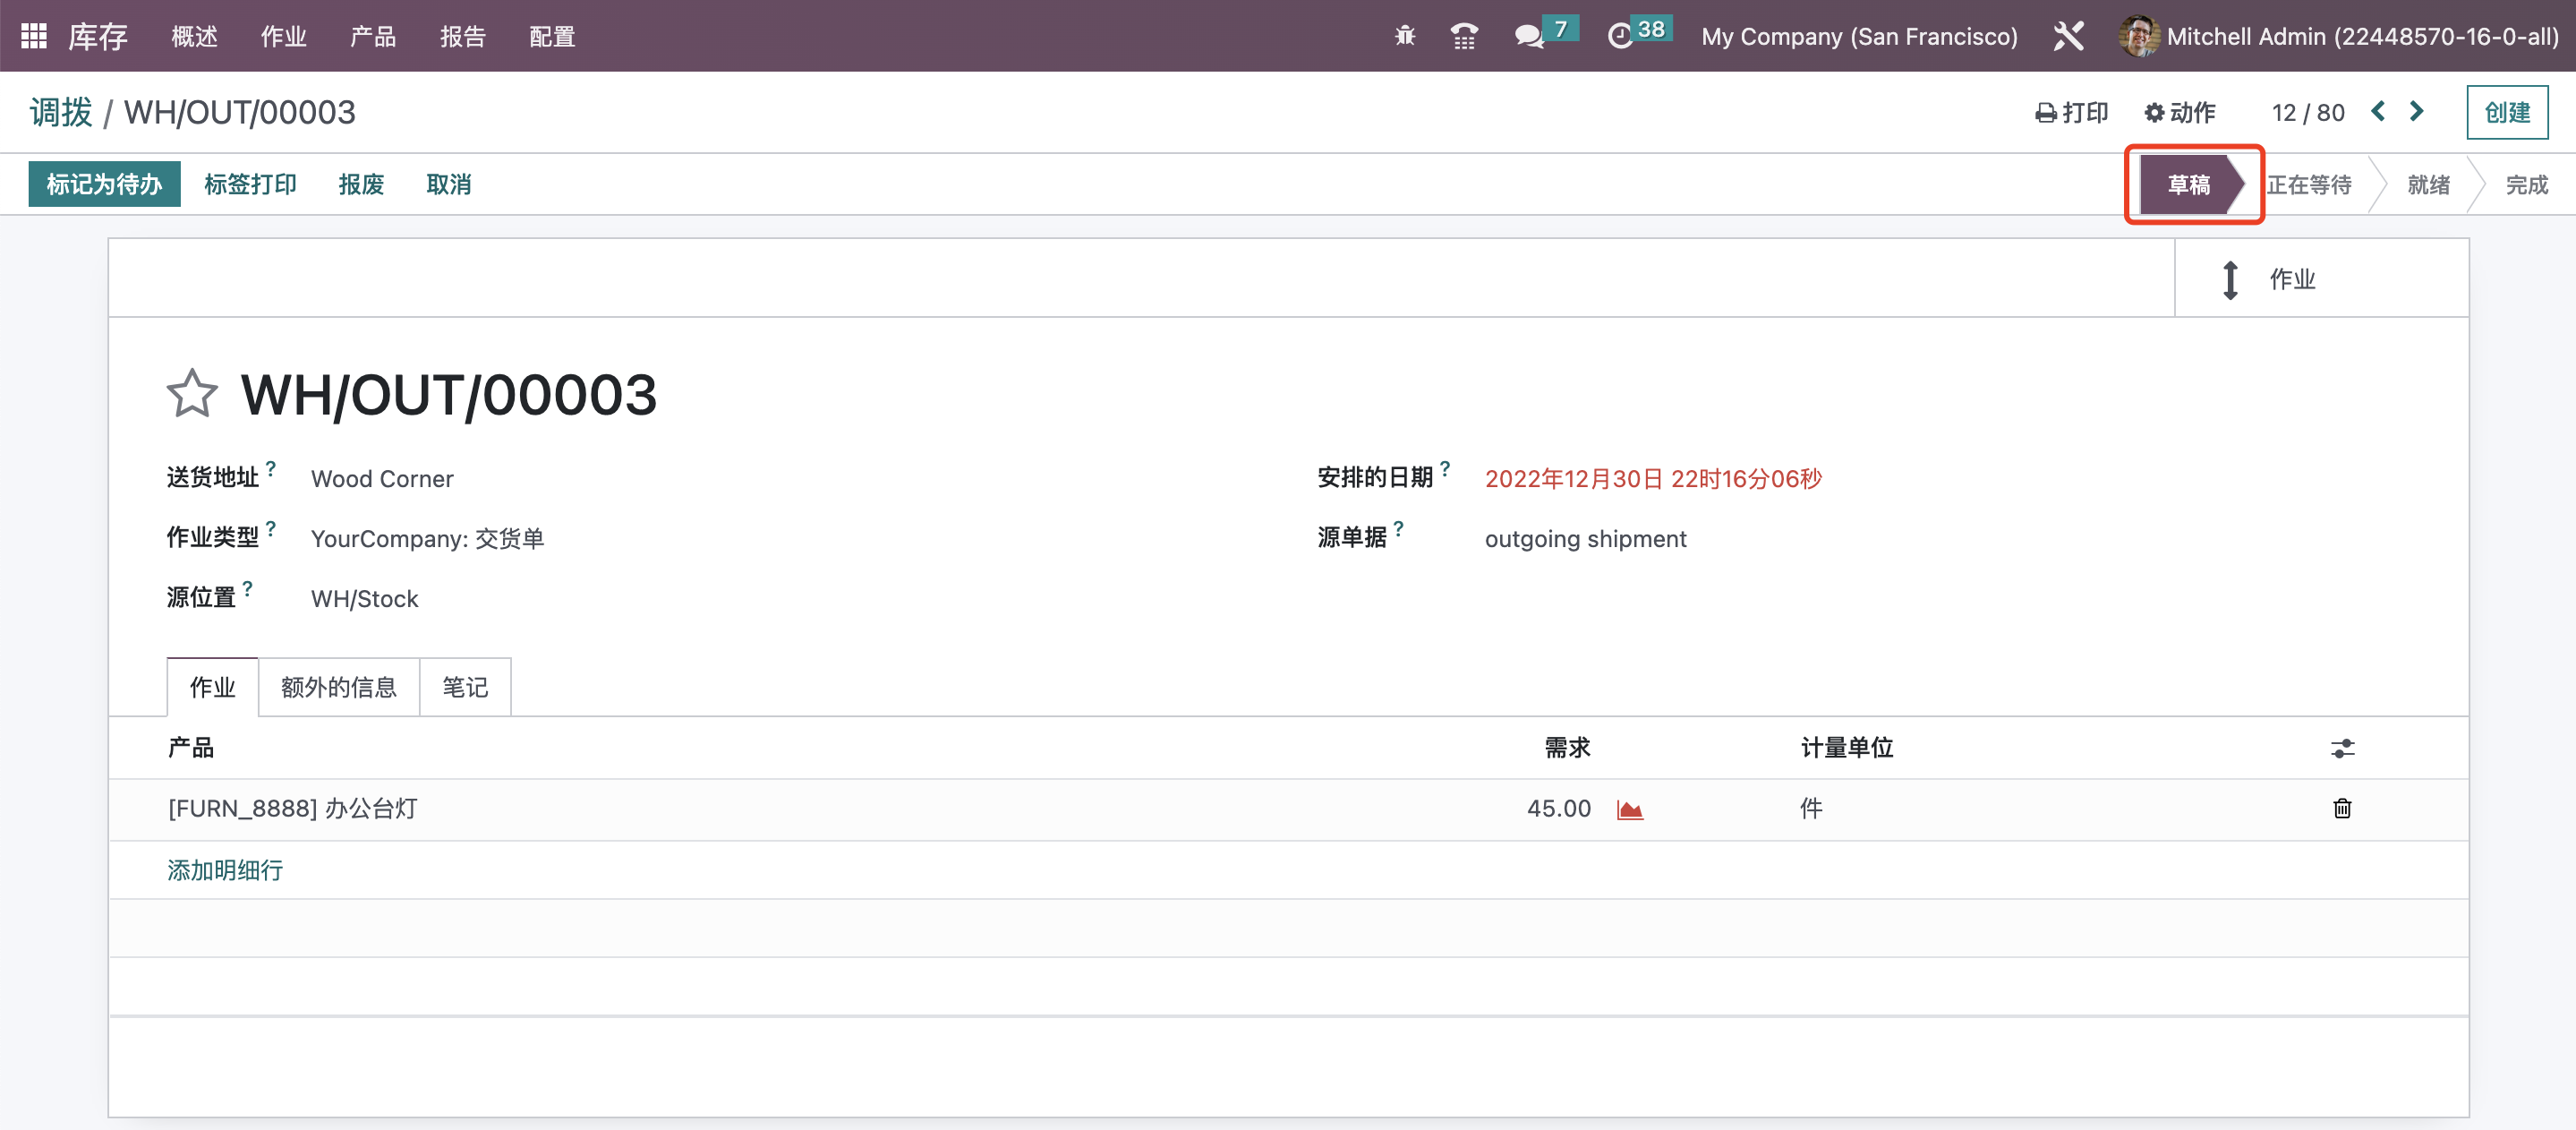Select the 草稿 status stage
The width and height of the screenshot is (2576, 1130).
[2188, 184]
